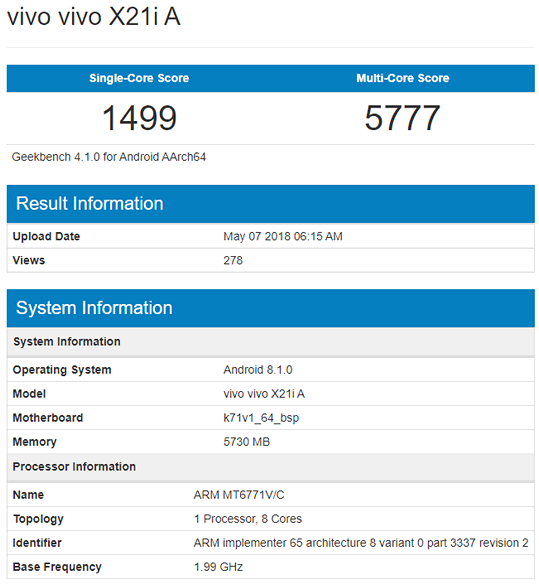This screenshot has height=585, width=539.
Task: Select the frequency value '1.99 GHz'
Action: pos(218,567)
